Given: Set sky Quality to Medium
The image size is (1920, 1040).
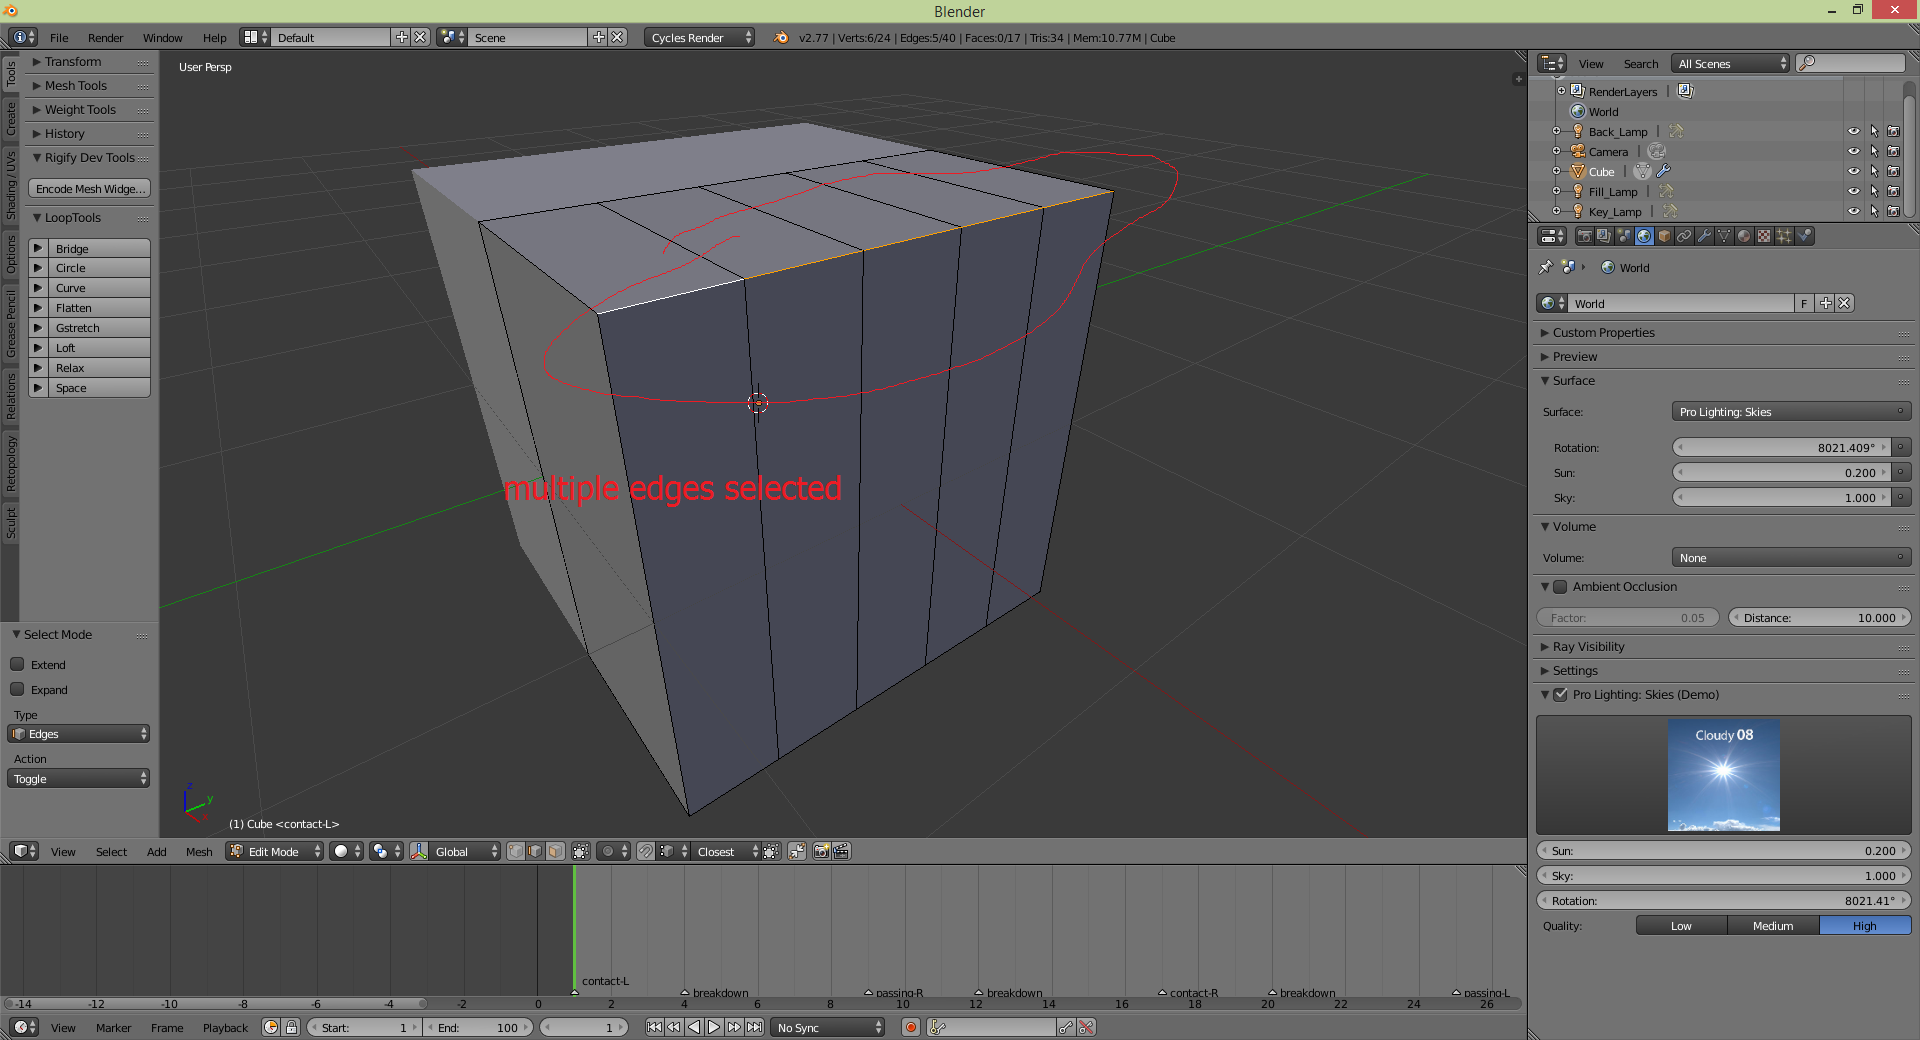Looking at the screenshot, I should [1773, 925].
